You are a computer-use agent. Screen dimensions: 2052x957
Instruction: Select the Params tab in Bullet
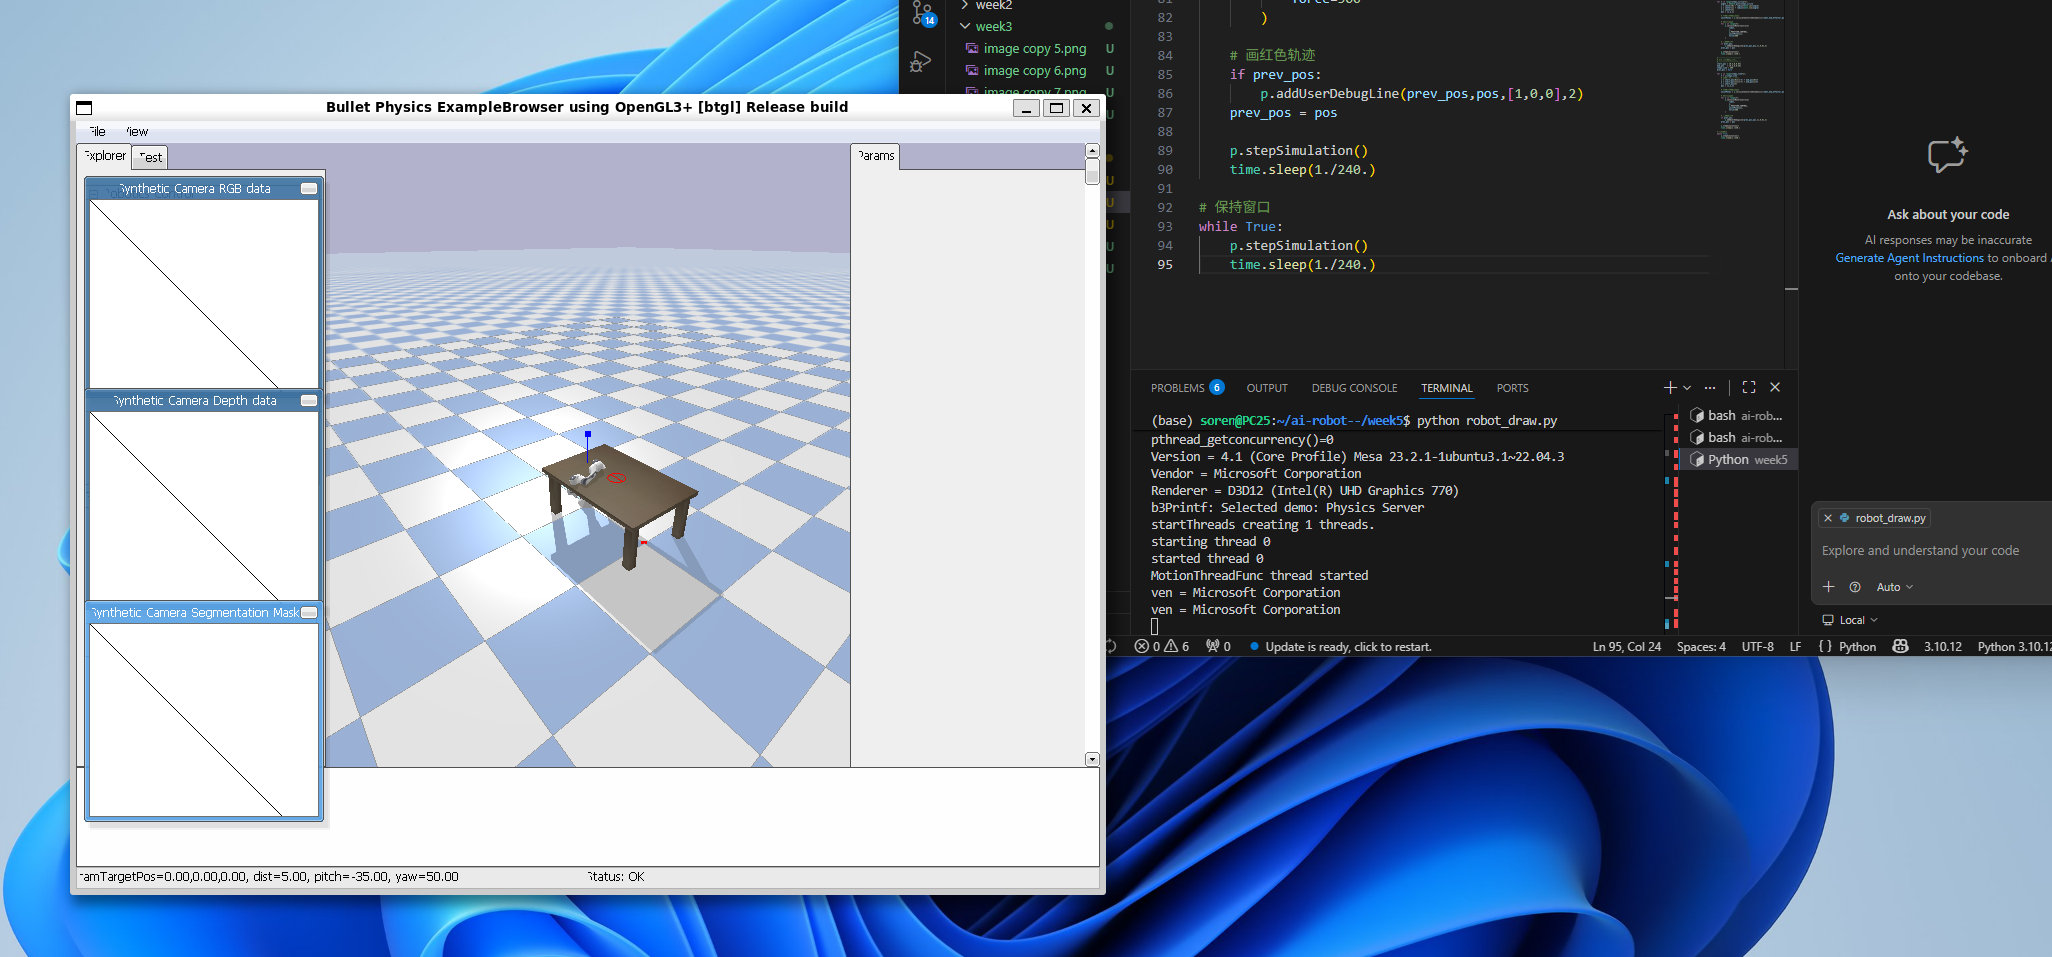[x=876, y=156]
